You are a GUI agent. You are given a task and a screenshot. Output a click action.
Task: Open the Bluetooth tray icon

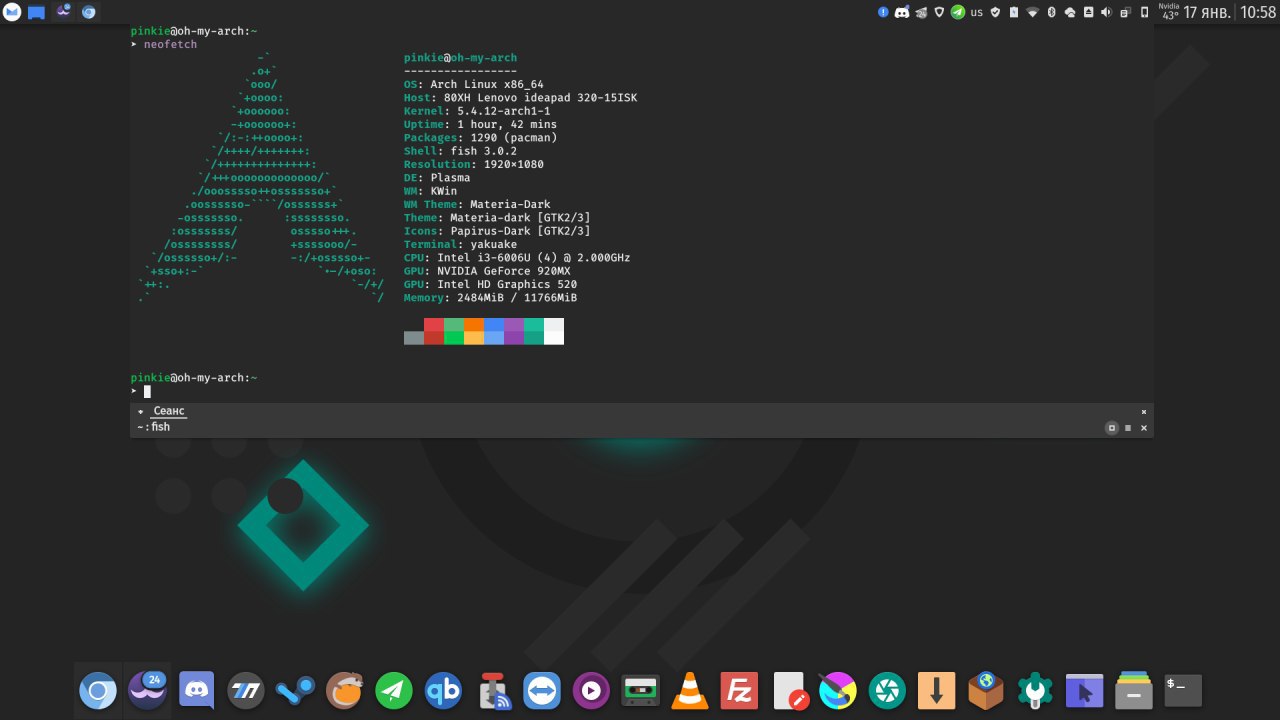(1052, 12)
